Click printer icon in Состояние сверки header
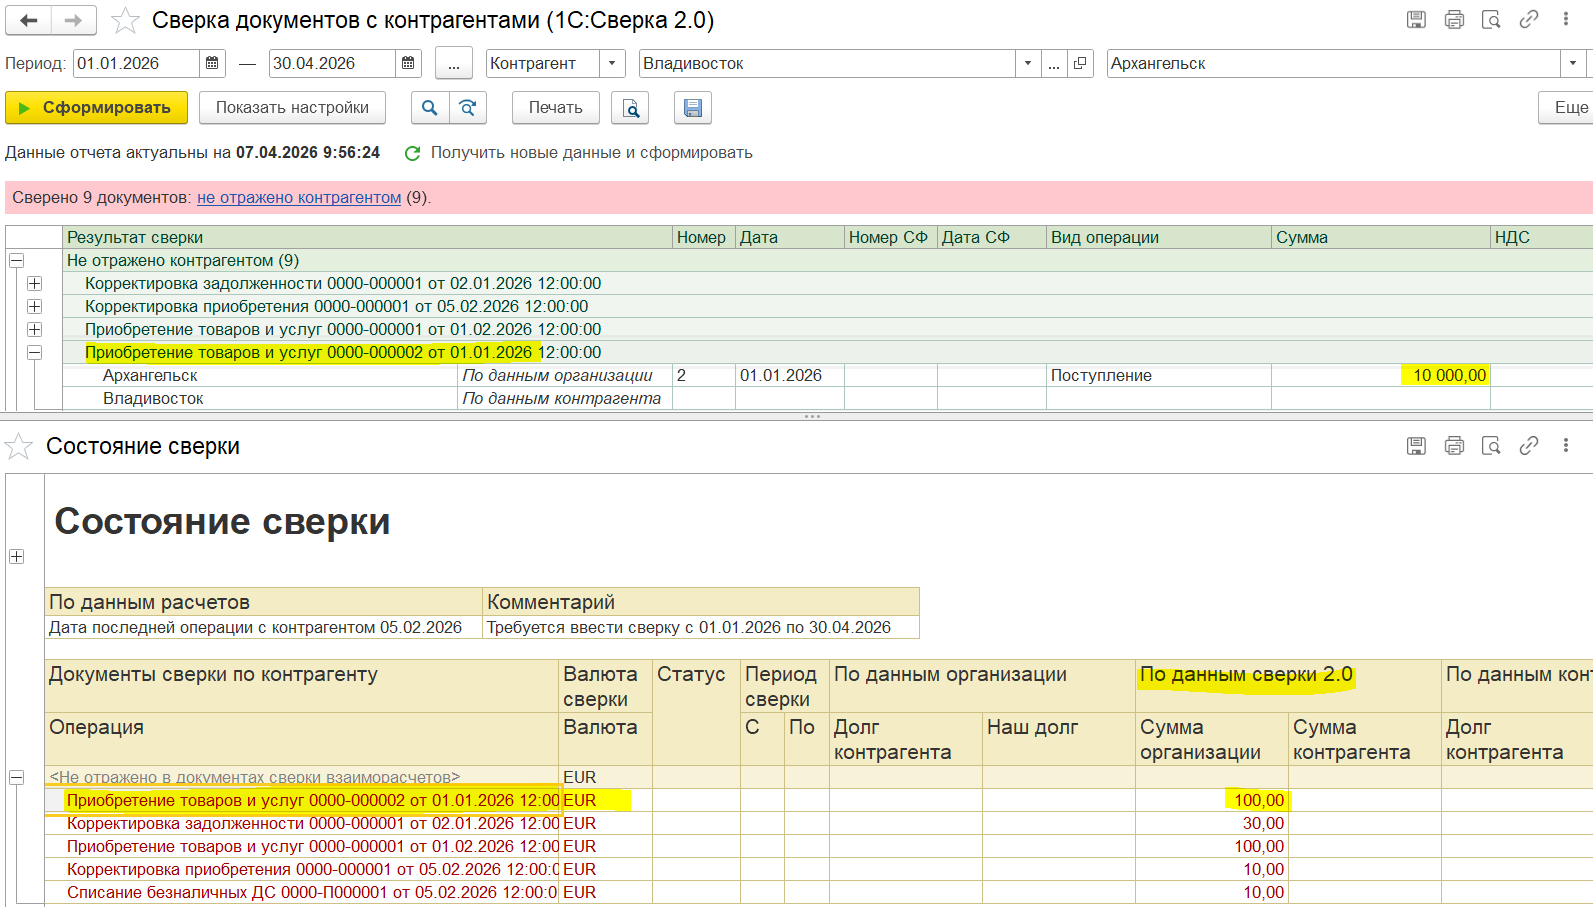 click(x=1454, y=446)
